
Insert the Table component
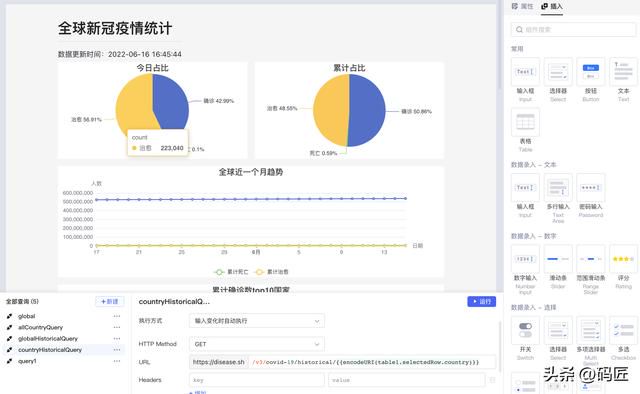525,122
